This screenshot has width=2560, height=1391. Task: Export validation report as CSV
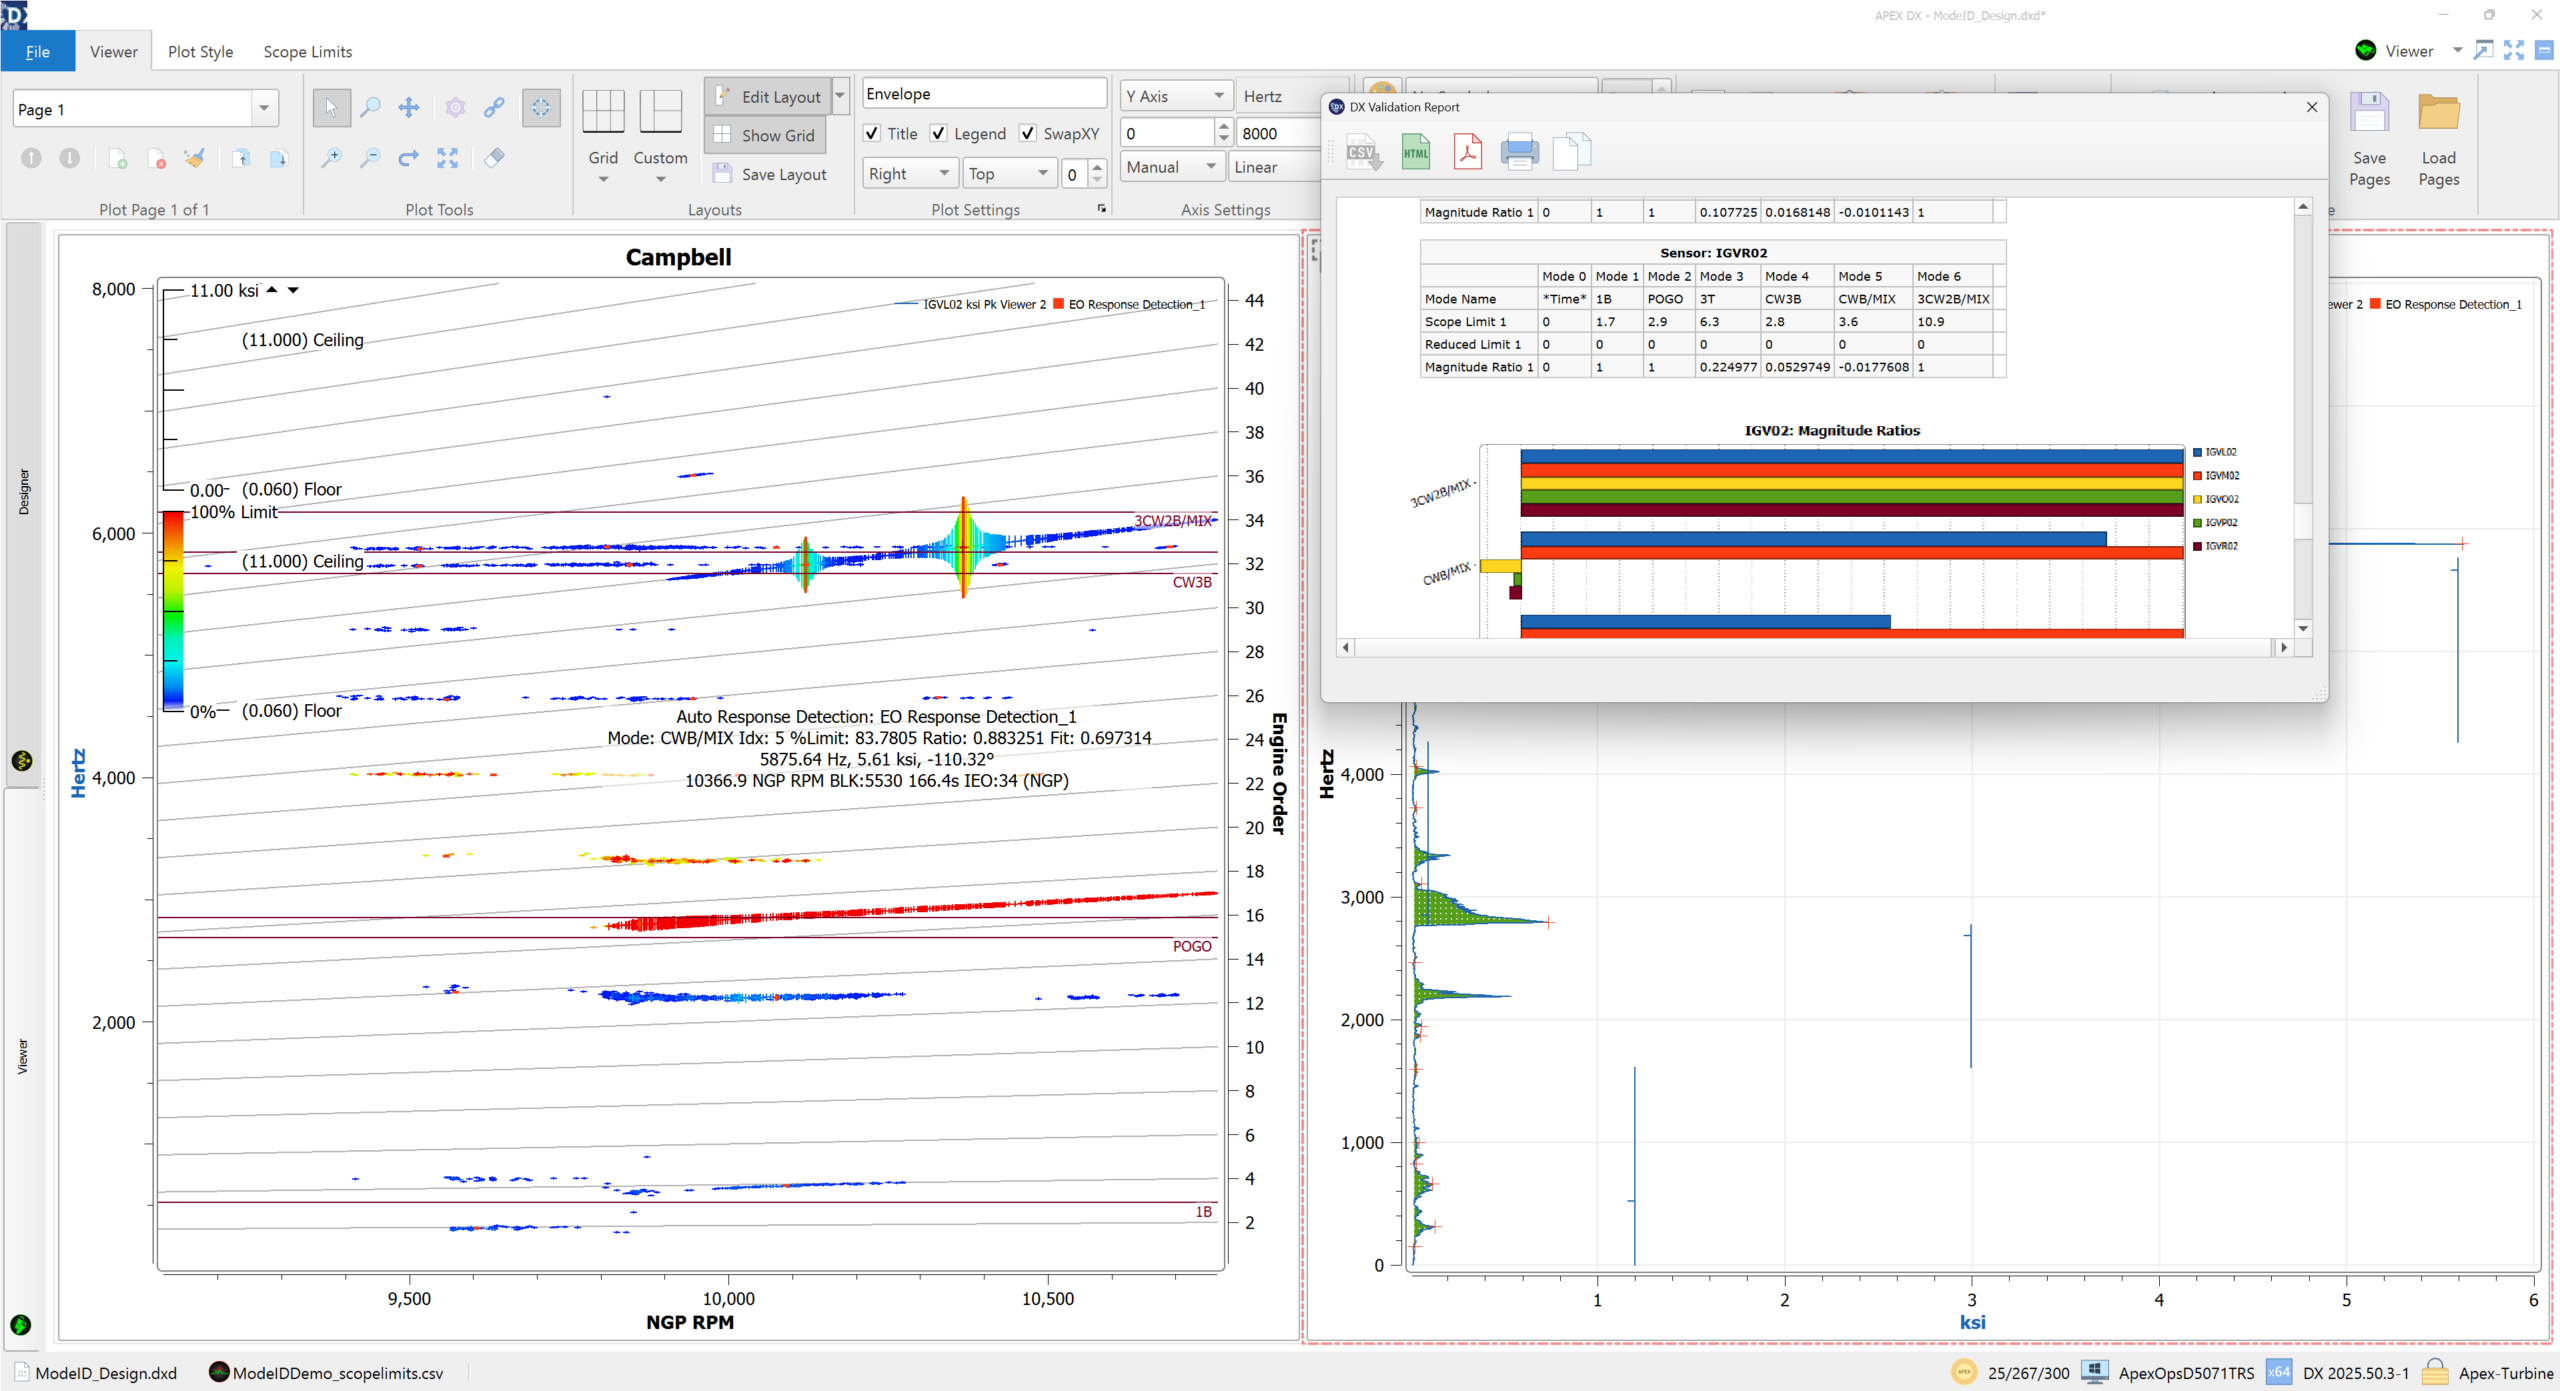tap(1364, 153)
